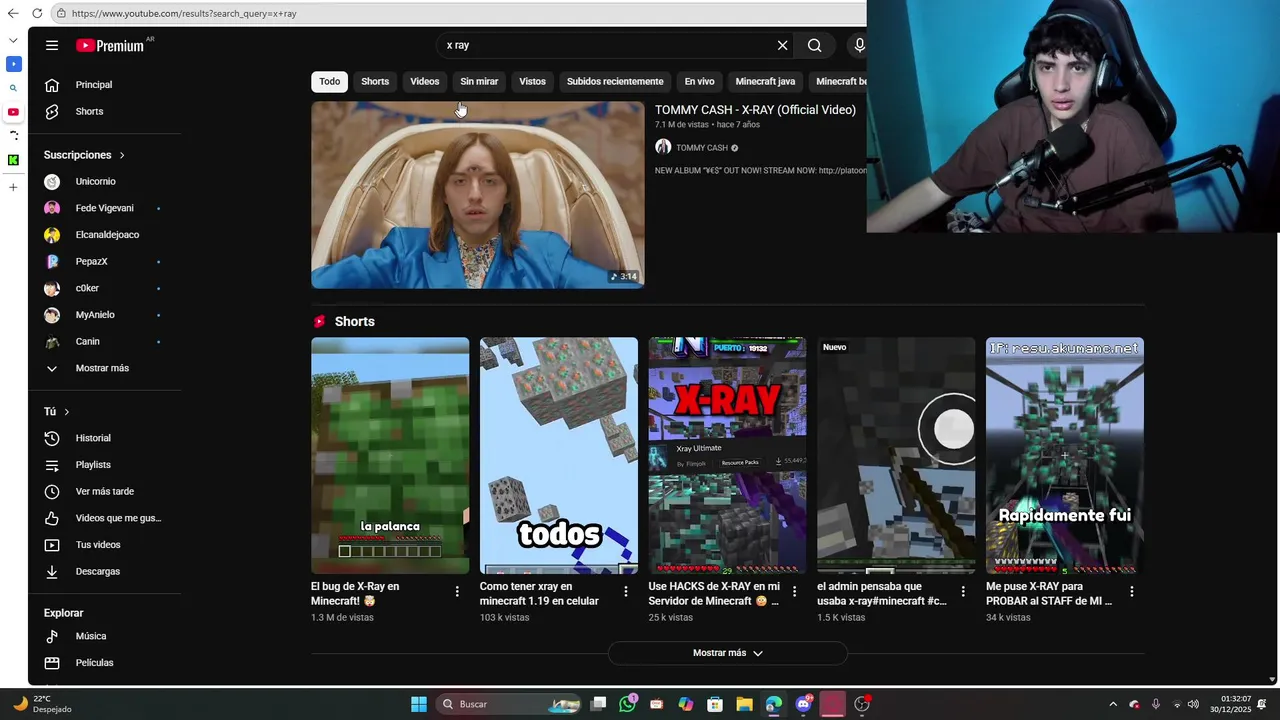Play the TOMMY CASH X-RAY thumbnail

[x=477, y=195]
